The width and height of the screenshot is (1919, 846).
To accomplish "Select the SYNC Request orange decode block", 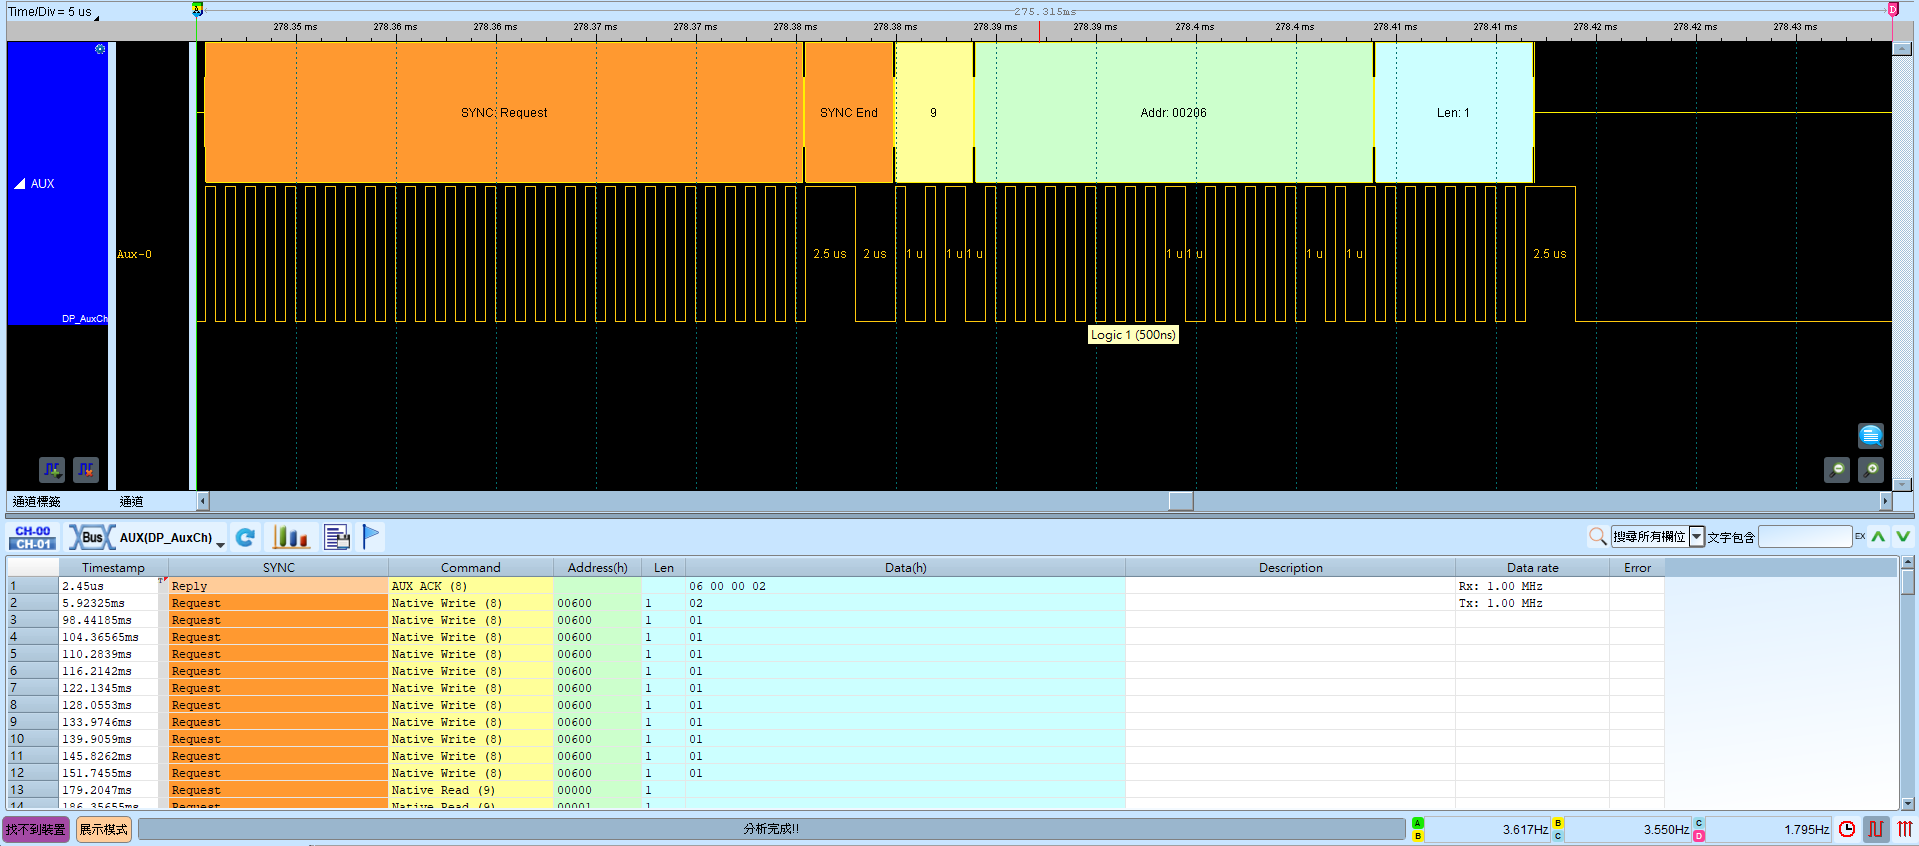I will pos(504,113).
